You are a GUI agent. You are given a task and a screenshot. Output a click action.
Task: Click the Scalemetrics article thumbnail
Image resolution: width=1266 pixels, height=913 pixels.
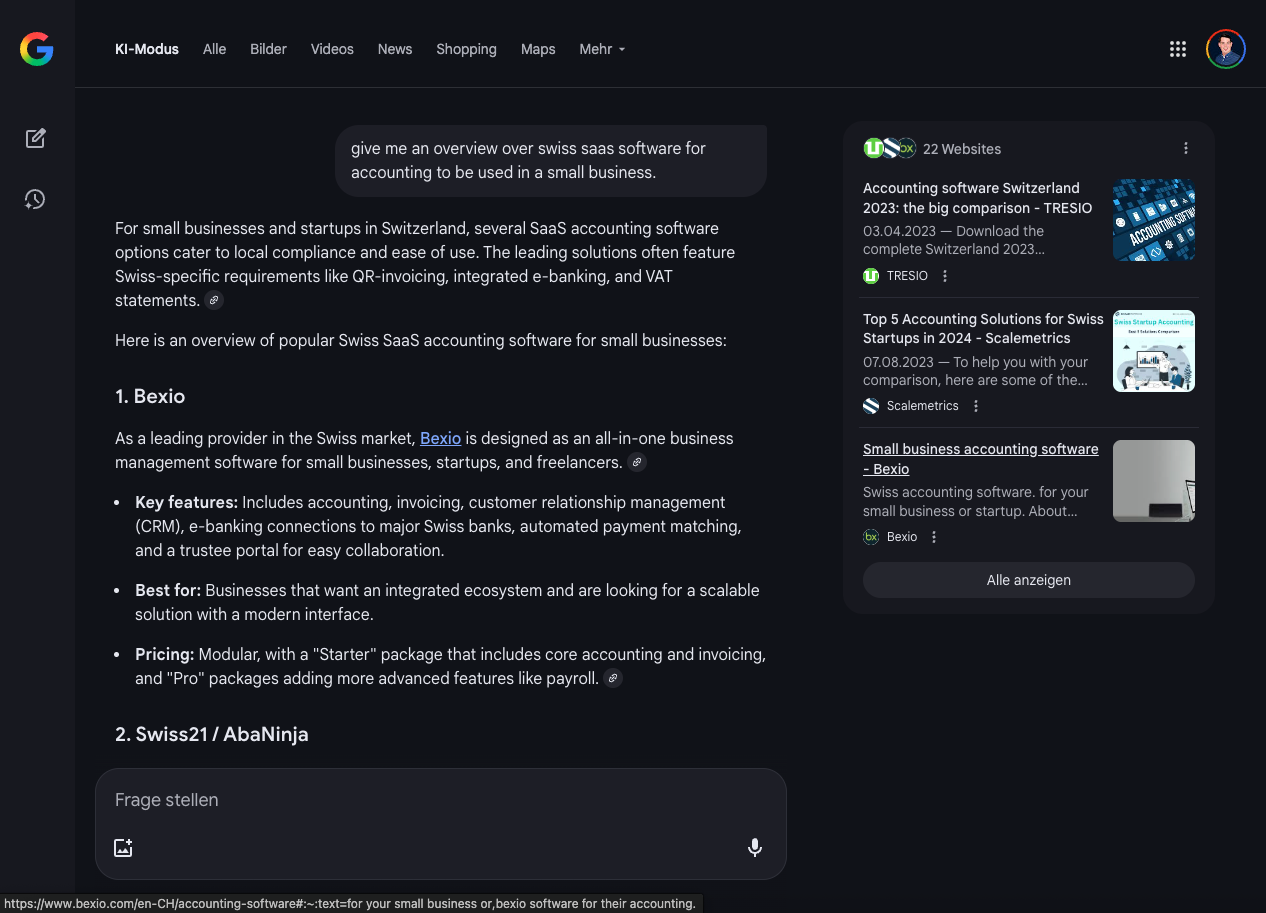[x=1154, y=351]
